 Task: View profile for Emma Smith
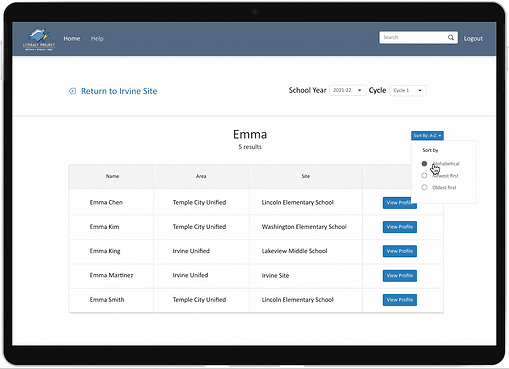(399, 300)
